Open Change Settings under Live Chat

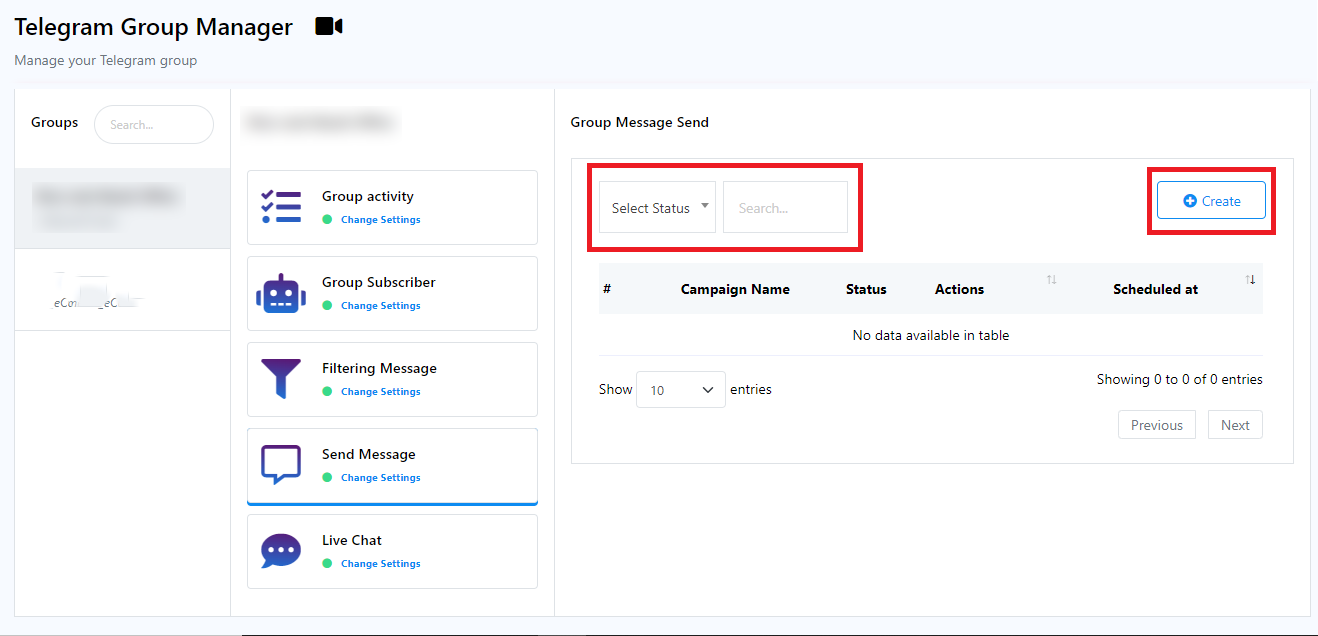[x=380, y=564]
